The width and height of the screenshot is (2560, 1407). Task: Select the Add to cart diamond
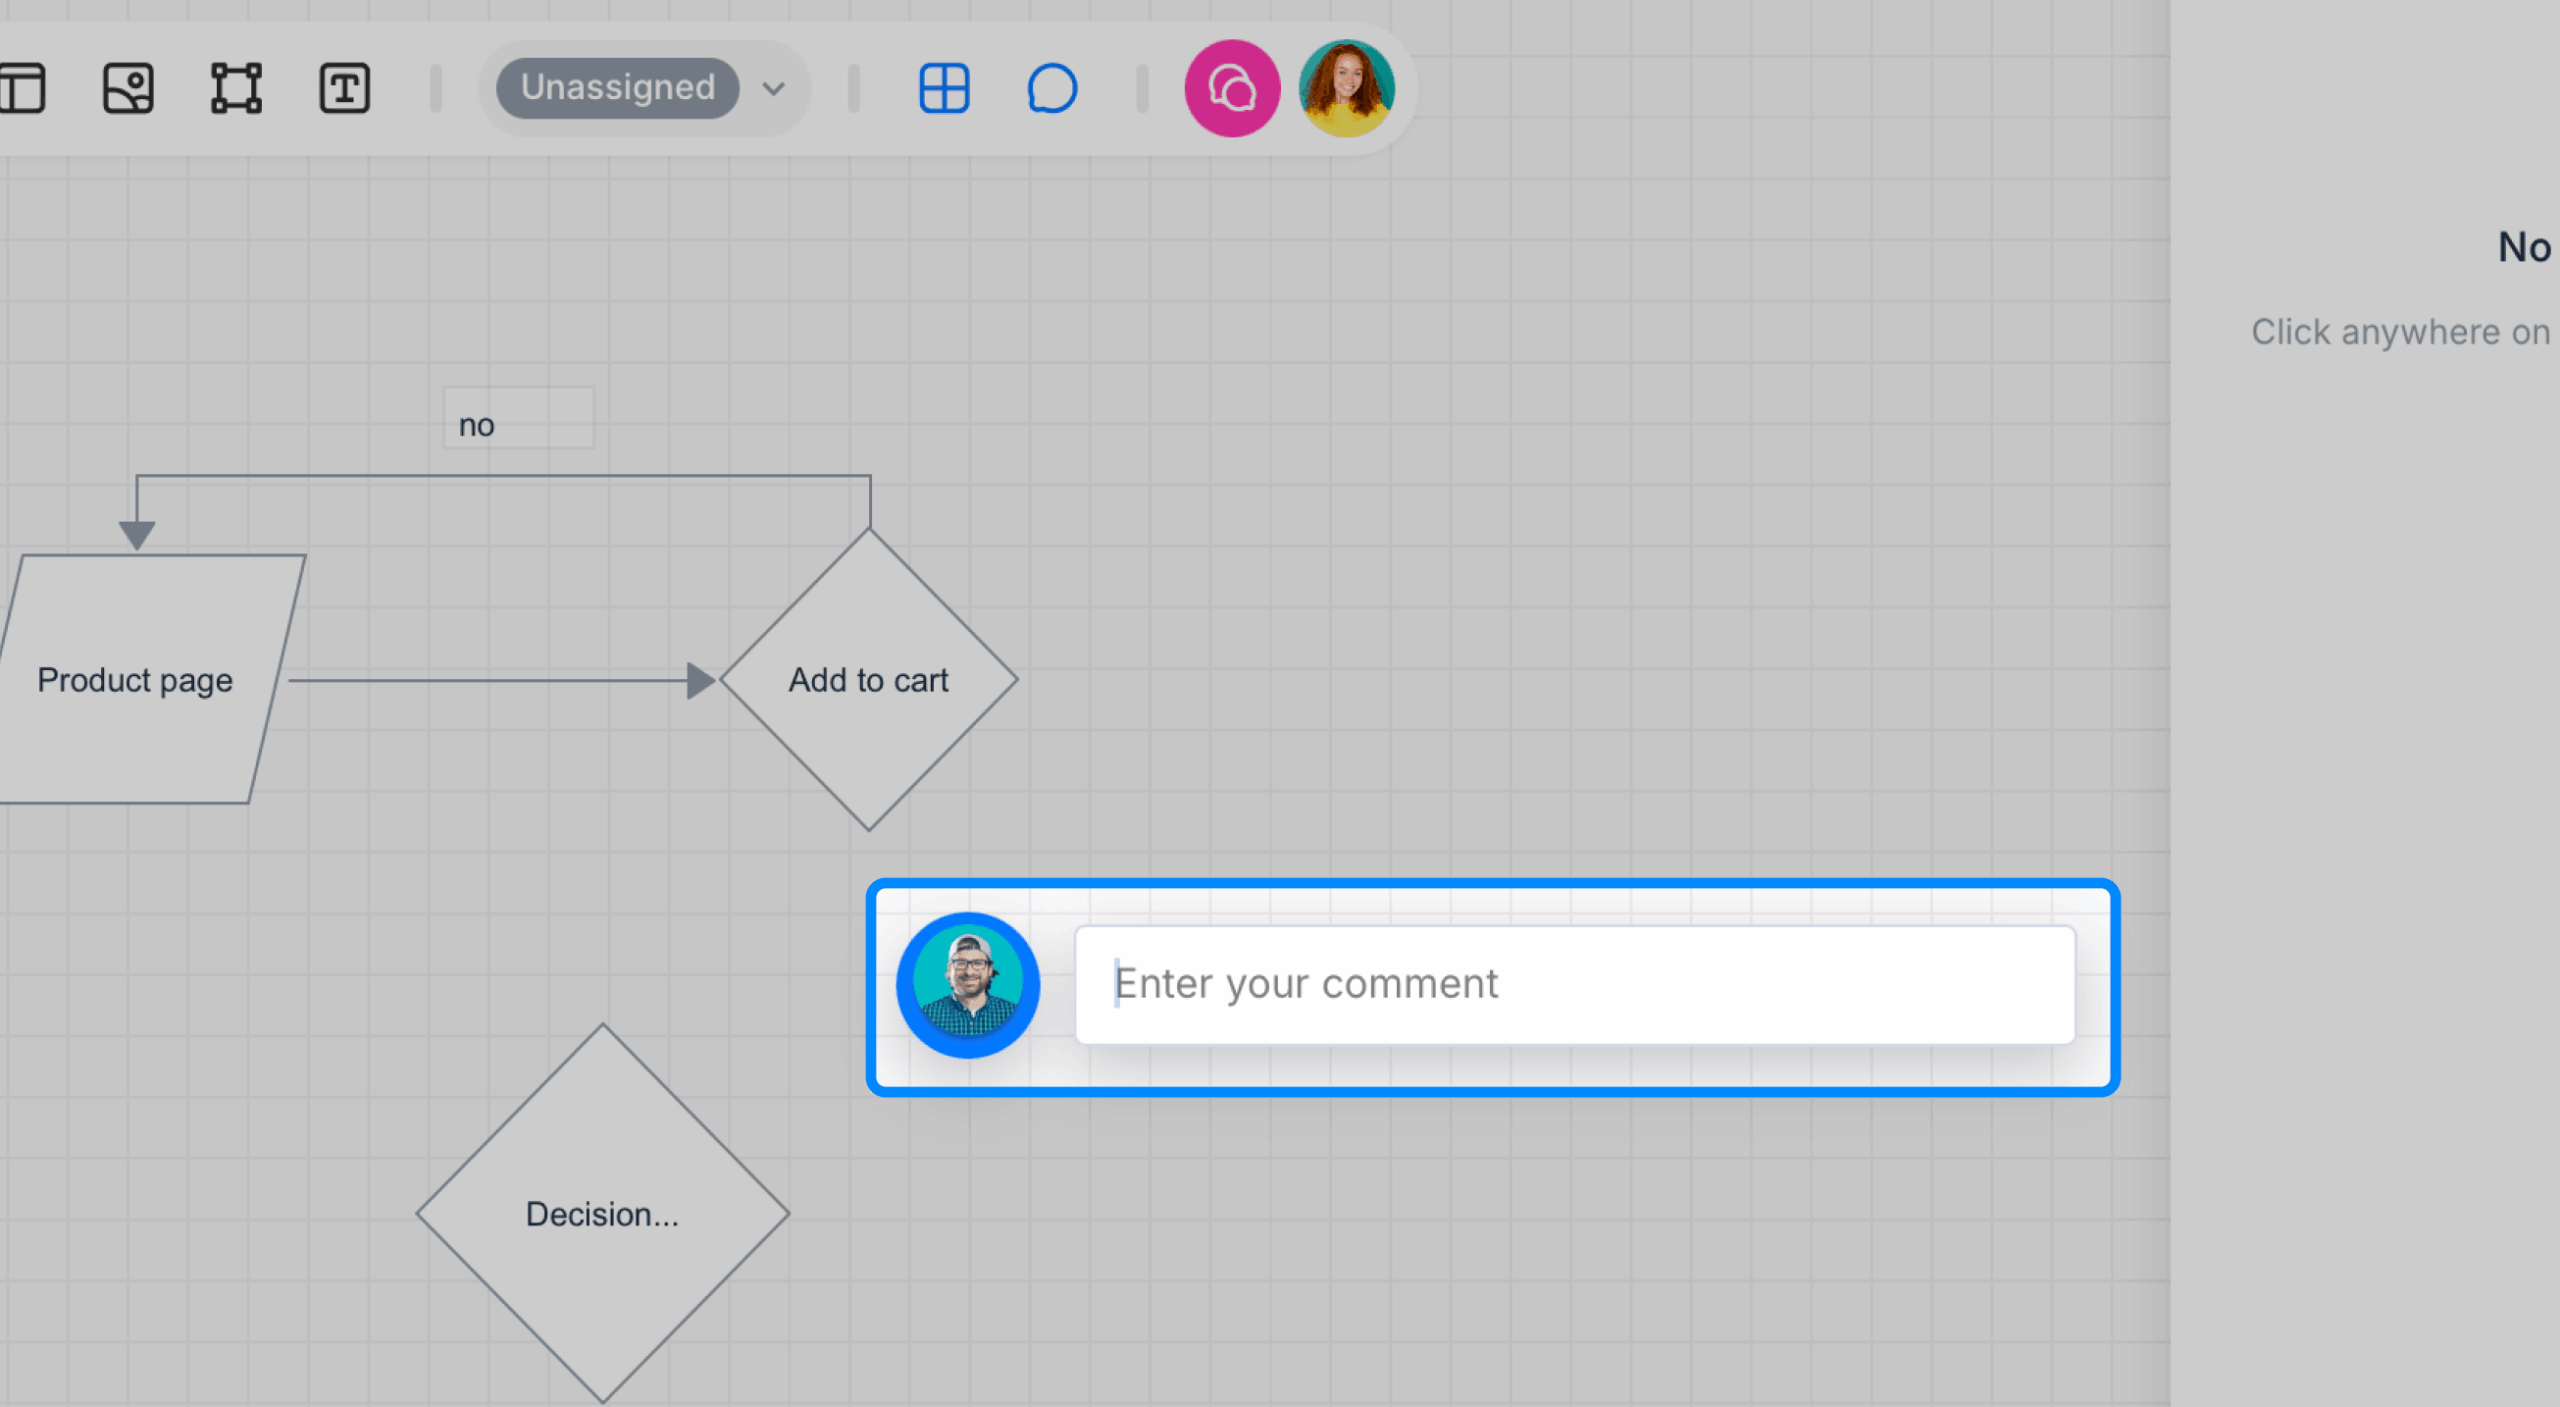click(x=868, y=679)
